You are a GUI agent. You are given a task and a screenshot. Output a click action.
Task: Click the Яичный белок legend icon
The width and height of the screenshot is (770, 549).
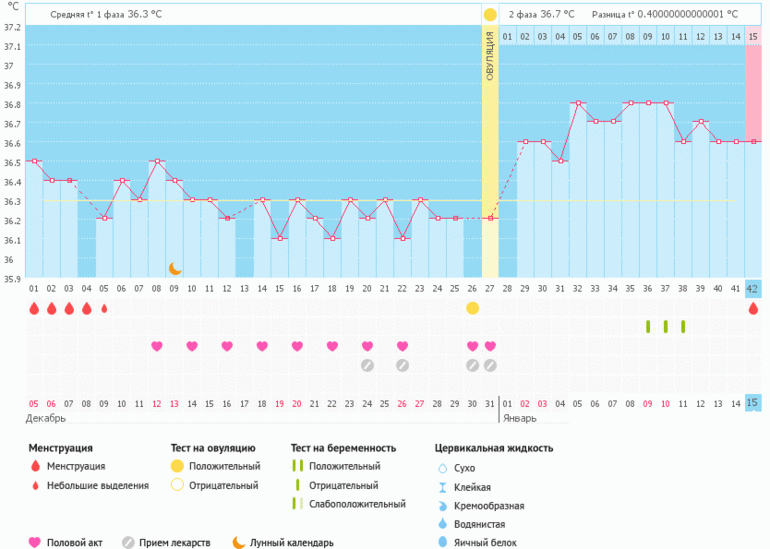(443, 542)
